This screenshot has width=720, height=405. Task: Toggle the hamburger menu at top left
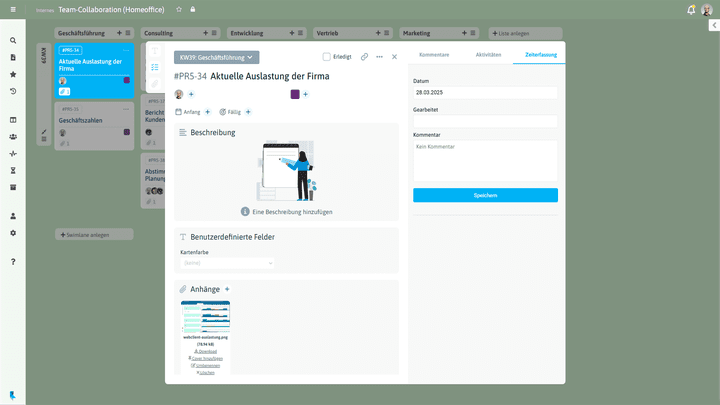tap(13, 10)
